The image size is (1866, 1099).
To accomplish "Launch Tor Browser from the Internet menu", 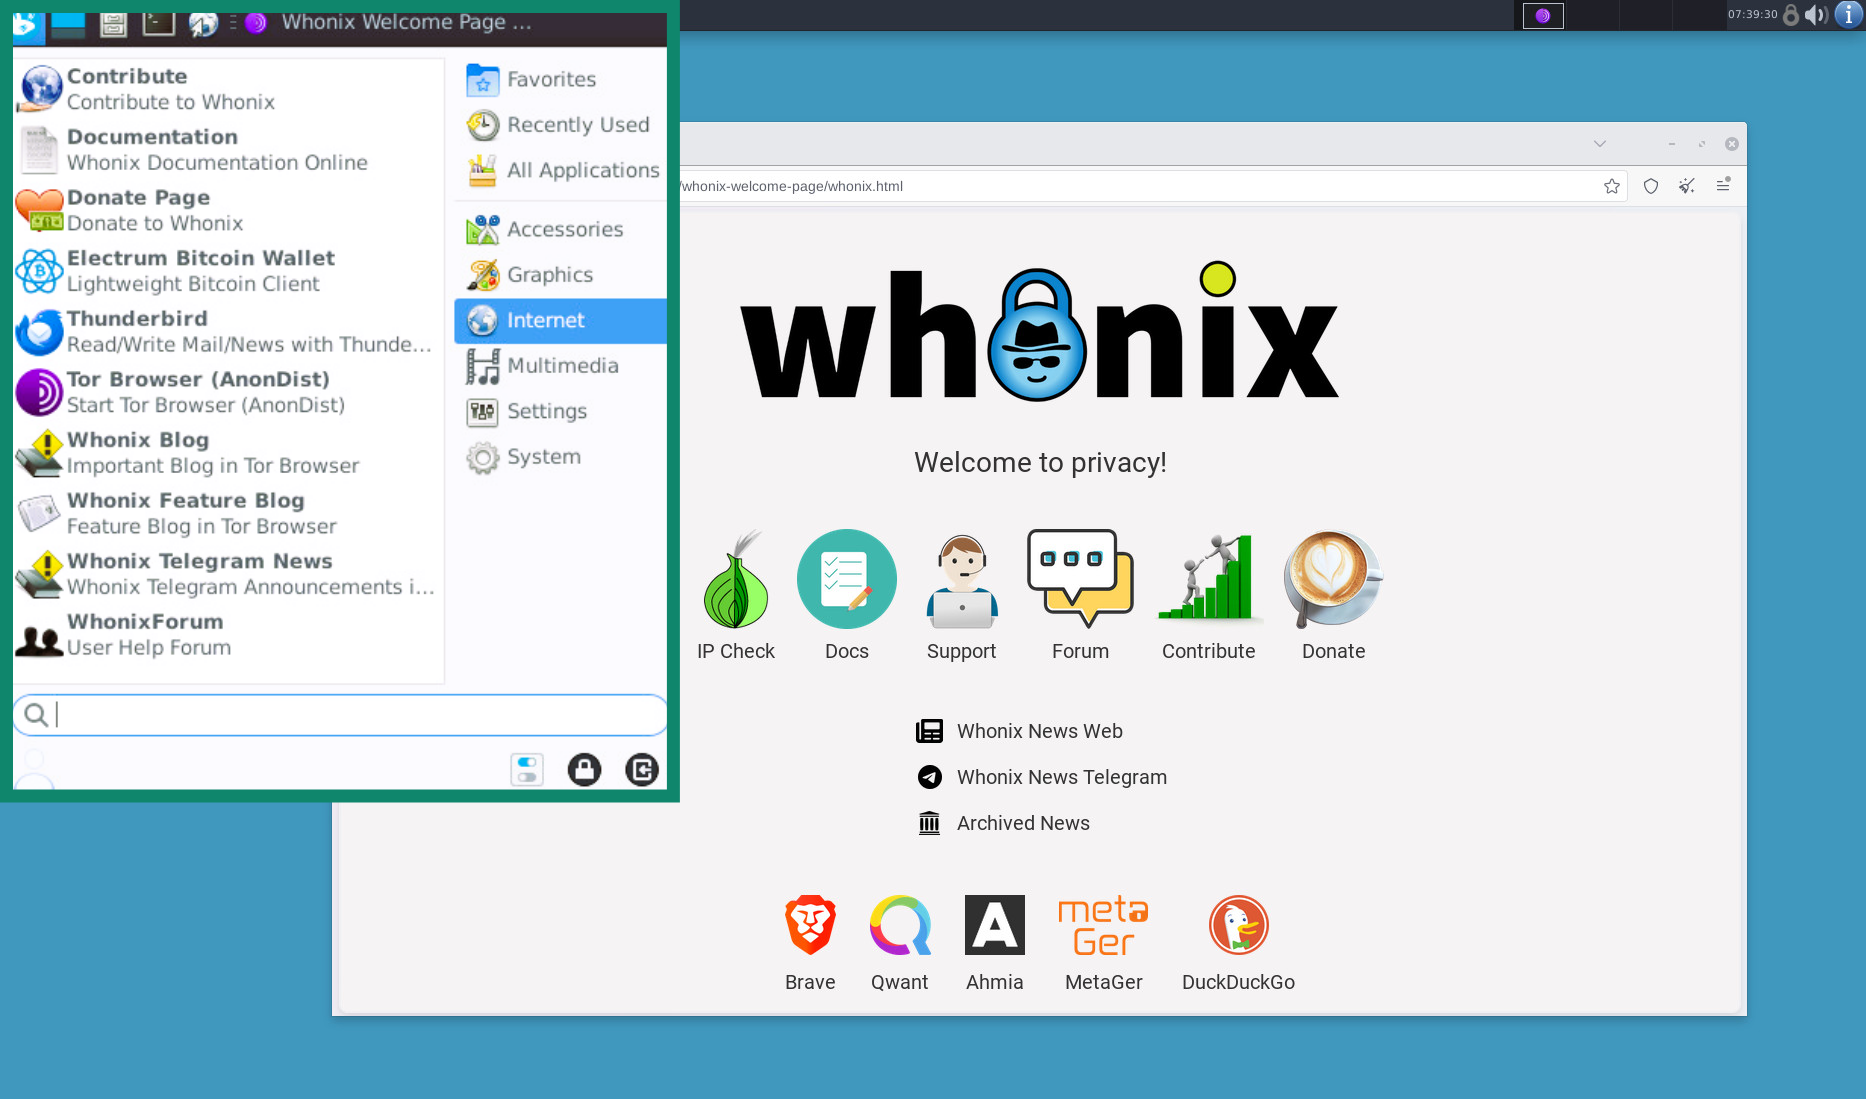I will [197, 391].
